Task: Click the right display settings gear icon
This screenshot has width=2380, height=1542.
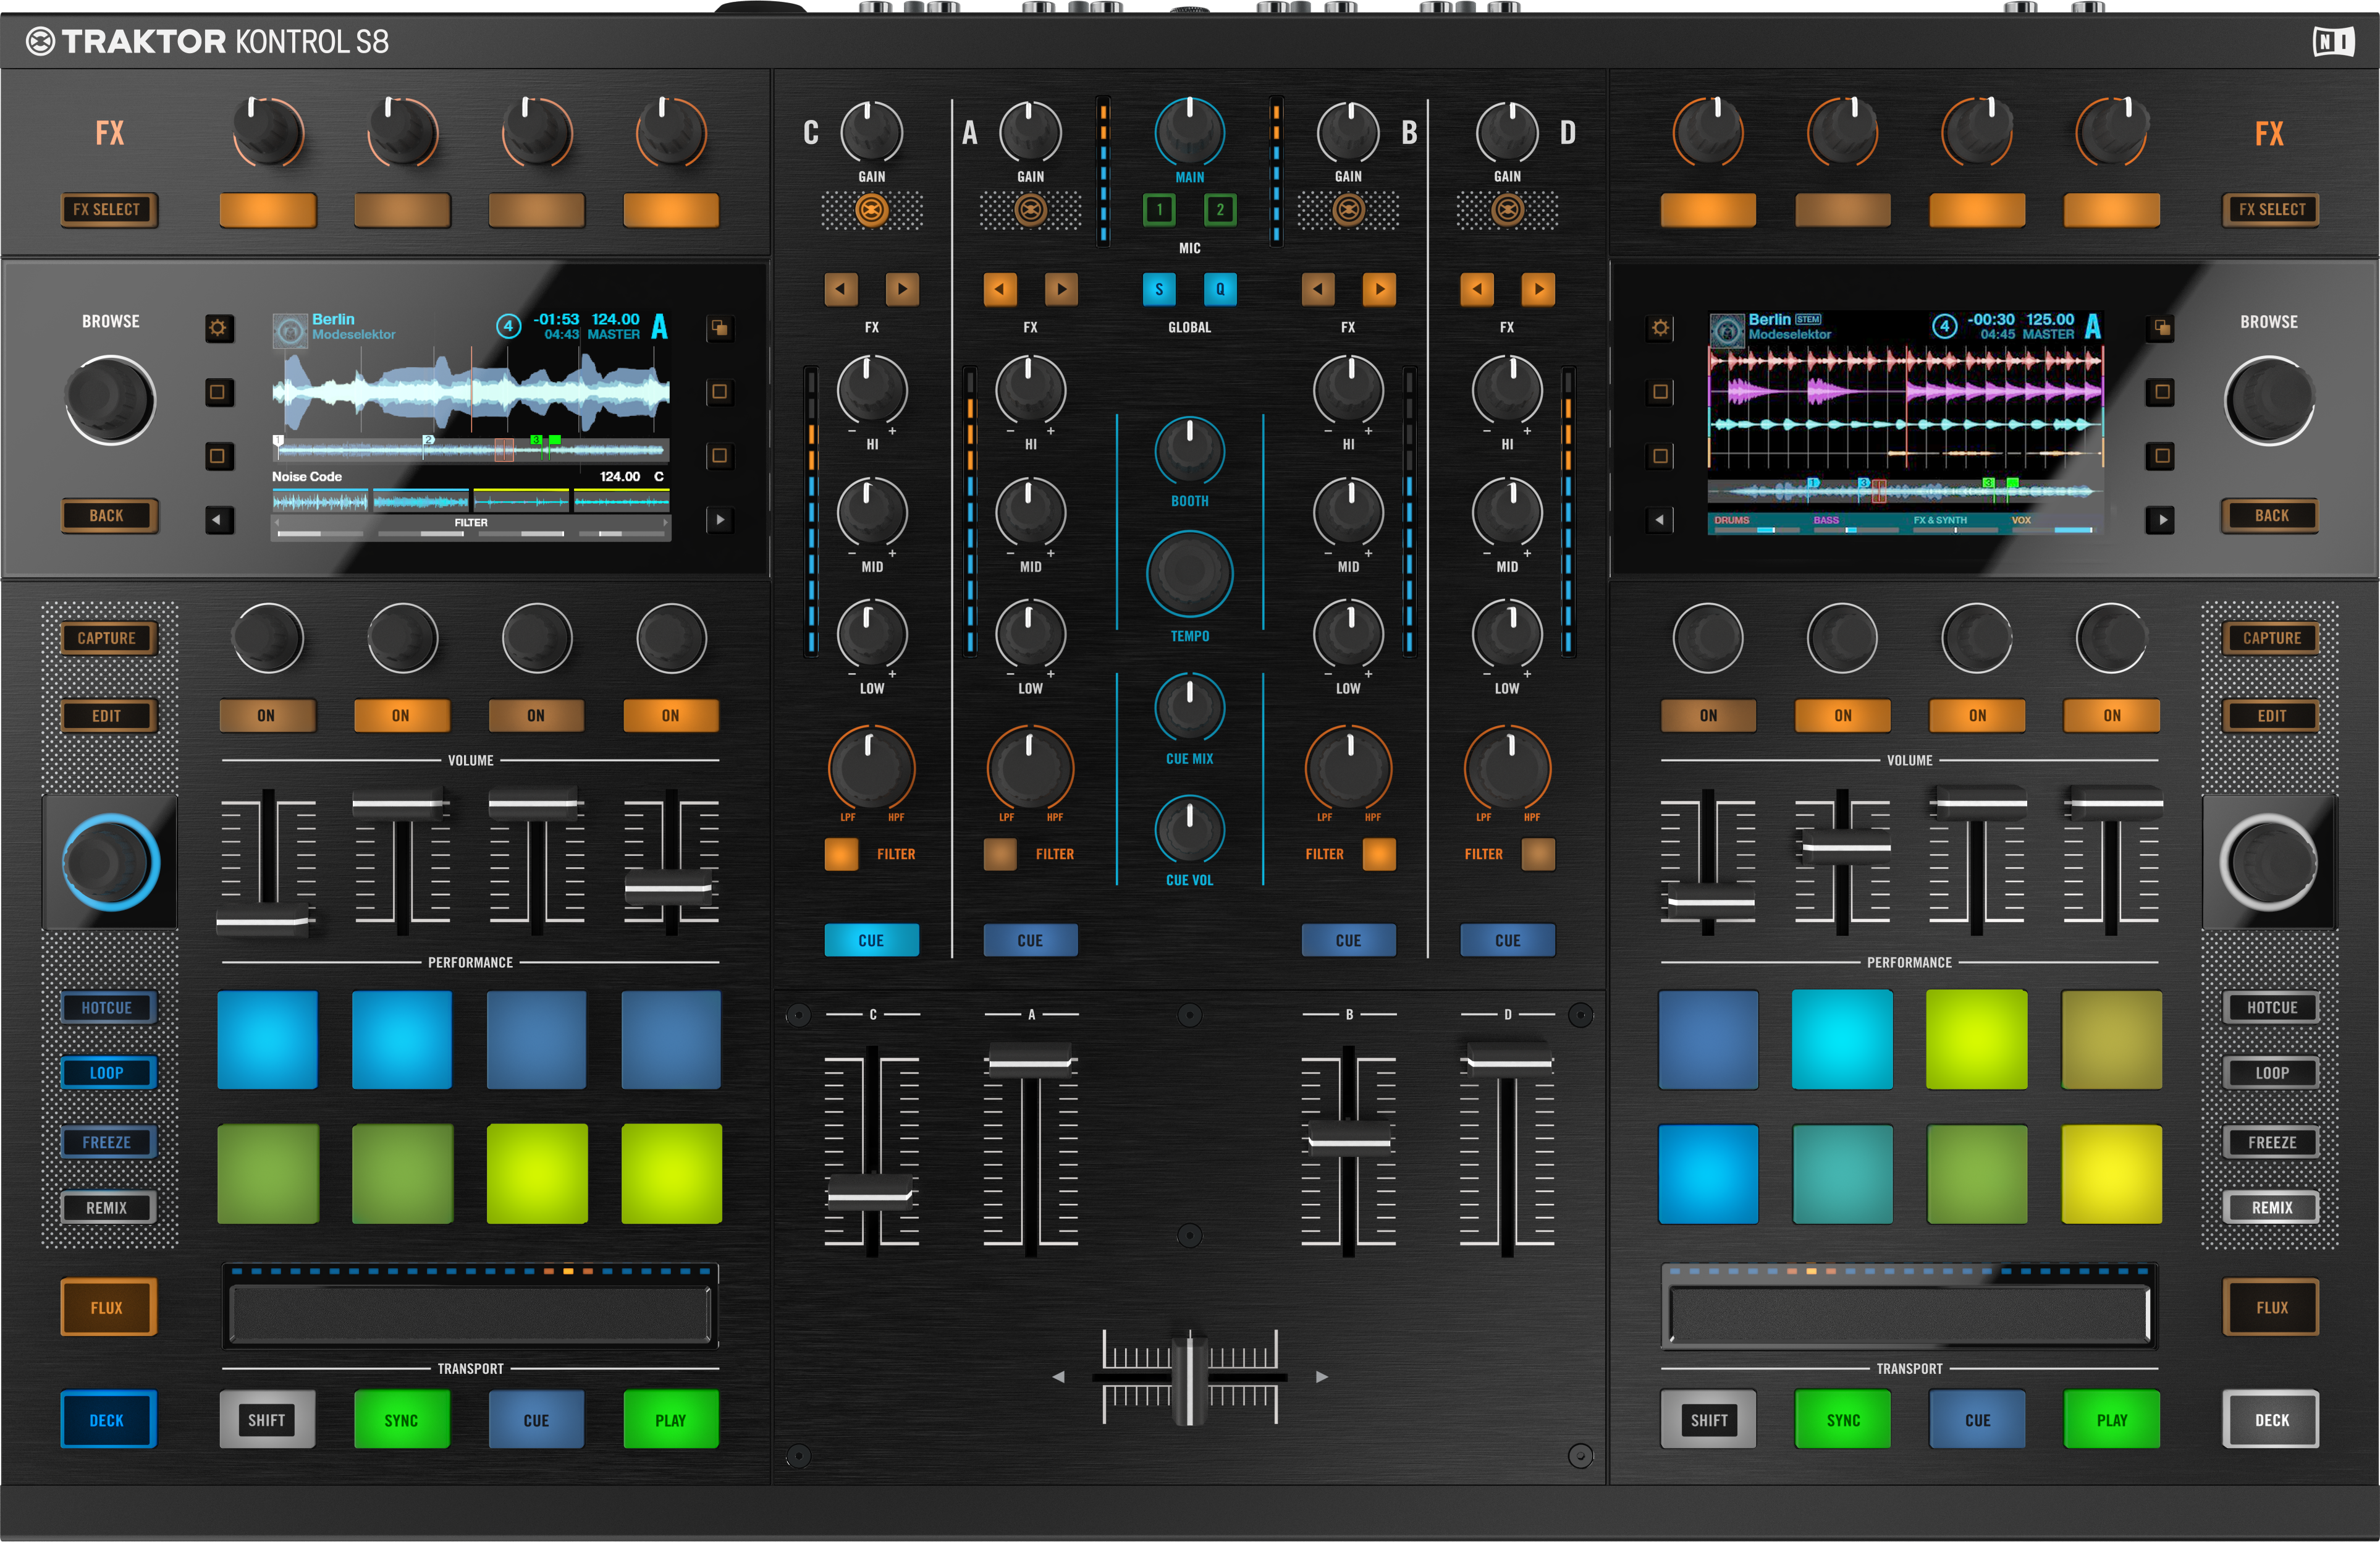Action: (x=1660, y=328)
